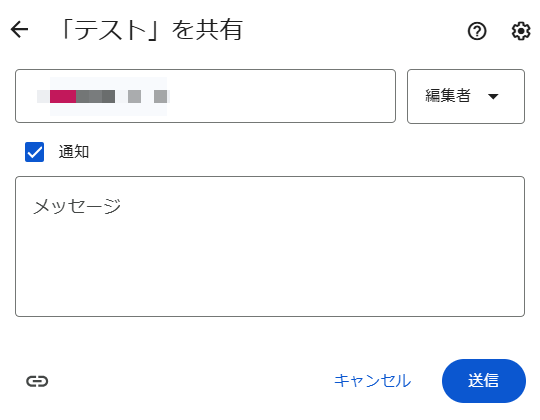Focus the recipient field's empty area
Screen dimensions: 540x420
(282, 96)
